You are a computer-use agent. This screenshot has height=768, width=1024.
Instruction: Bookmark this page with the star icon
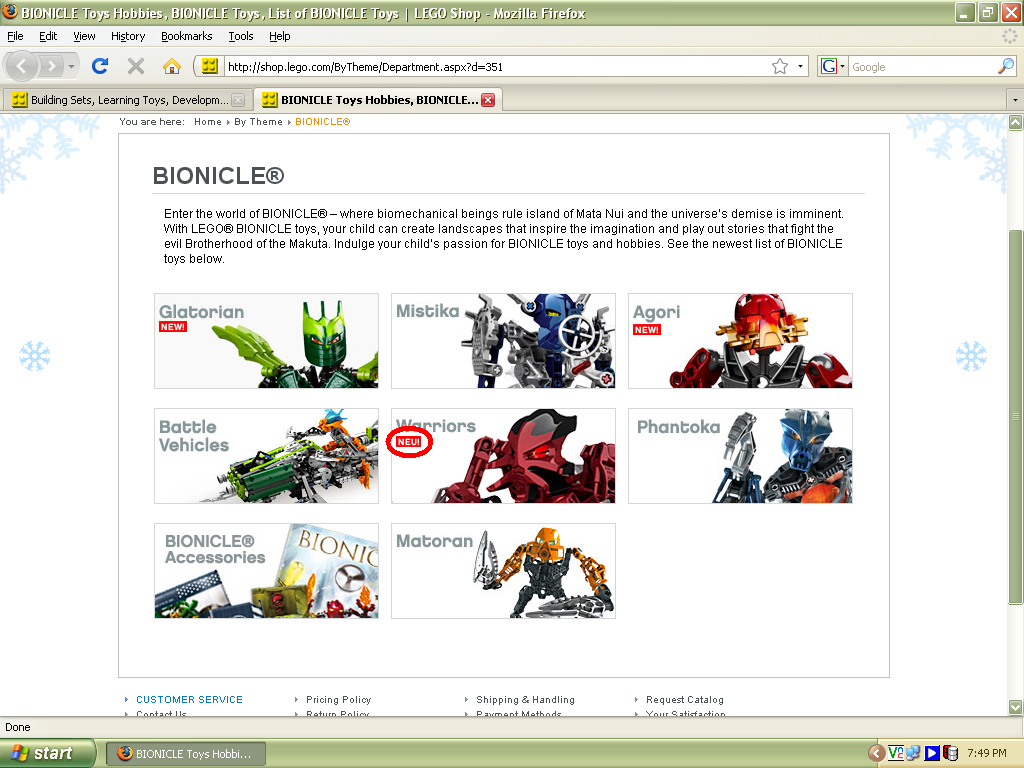click(x=780, y=66)
